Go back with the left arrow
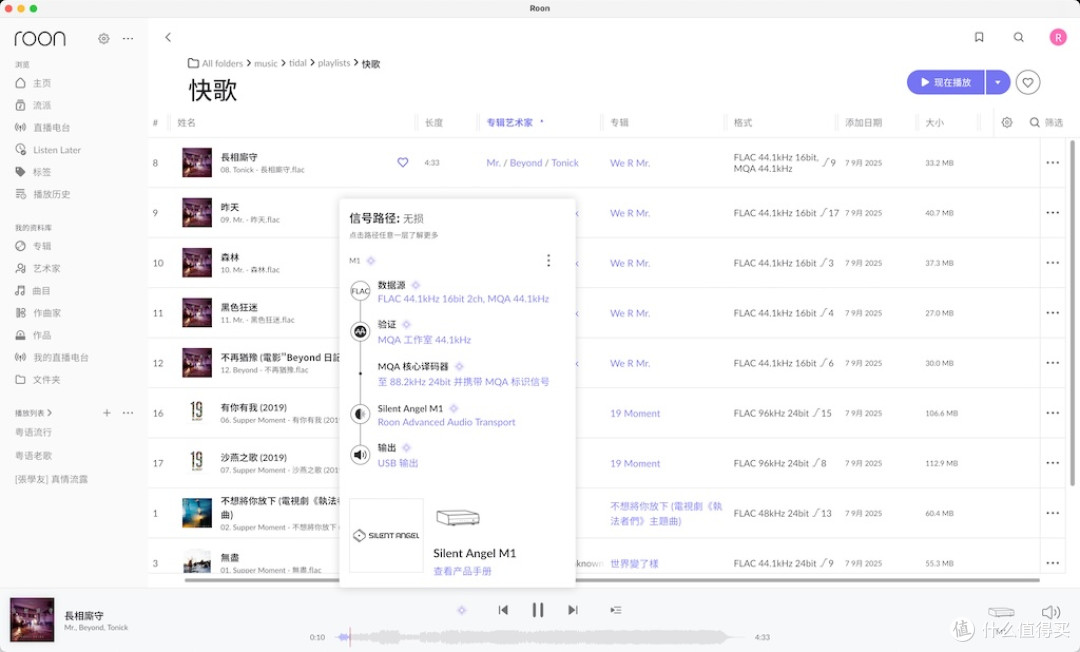Screen dimensions: 1080x652 point(168,37)
